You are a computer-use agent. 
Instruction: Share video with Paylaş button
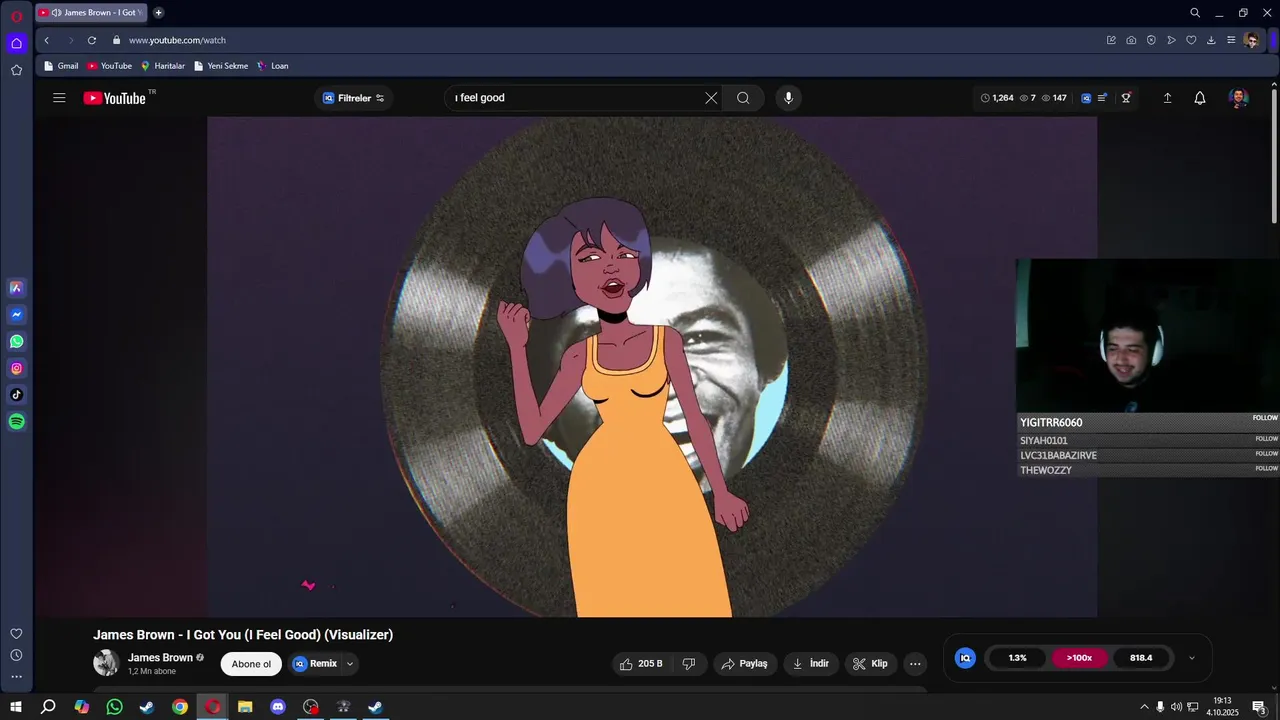point(745,664)
